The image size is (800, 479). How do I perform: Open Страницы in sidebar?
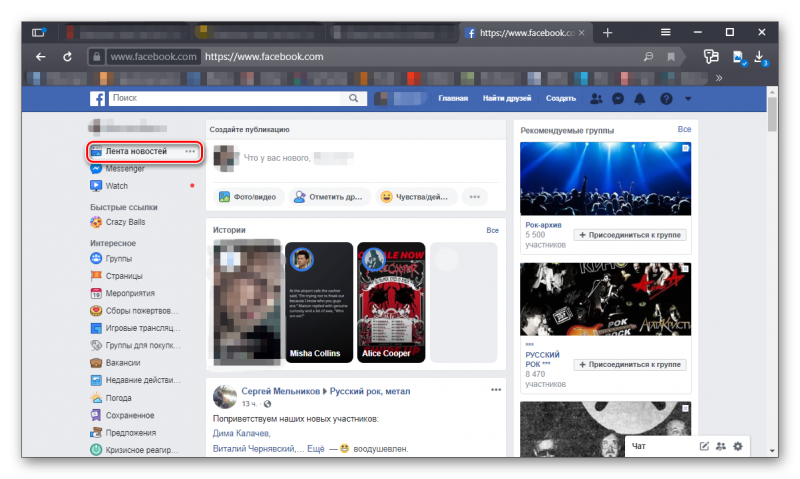tap(116, 276)
